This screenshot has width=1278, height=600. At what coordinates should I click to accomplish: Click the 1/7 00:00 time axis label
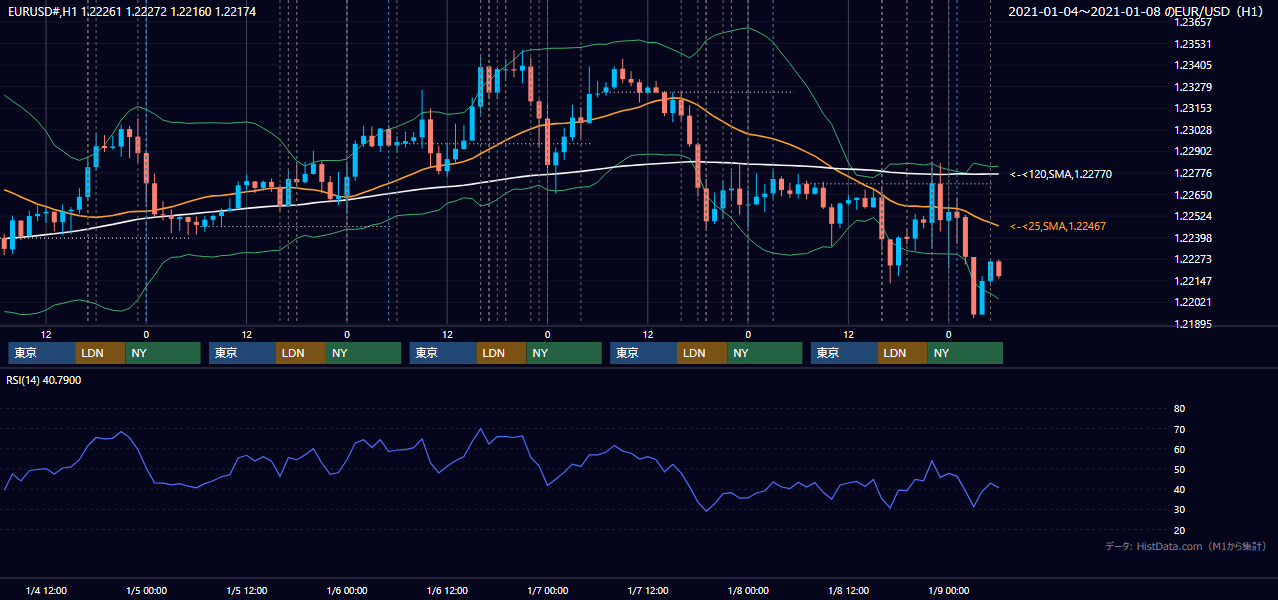pyautogui.click(x=547, y=590)
